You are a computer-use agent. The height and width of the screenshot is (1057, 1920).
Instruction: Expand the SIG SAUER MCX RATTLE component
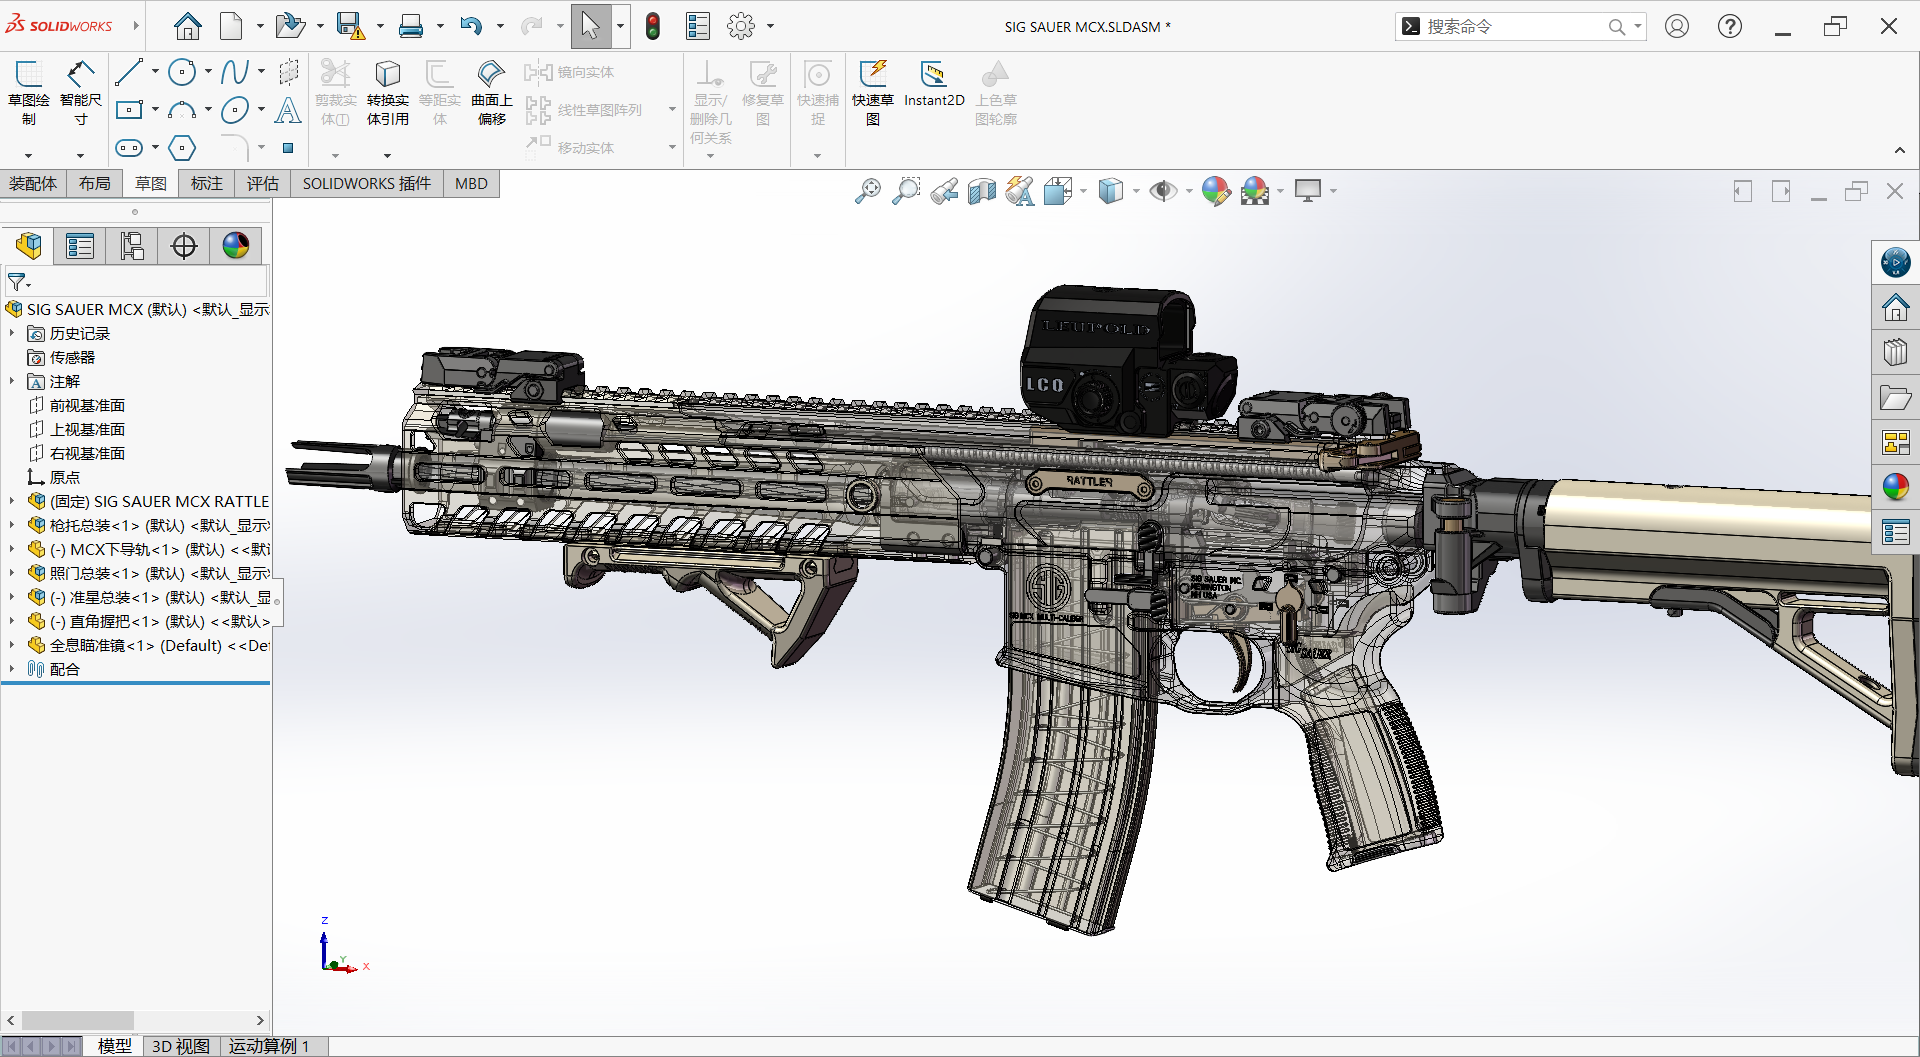(x=12, y=501)
